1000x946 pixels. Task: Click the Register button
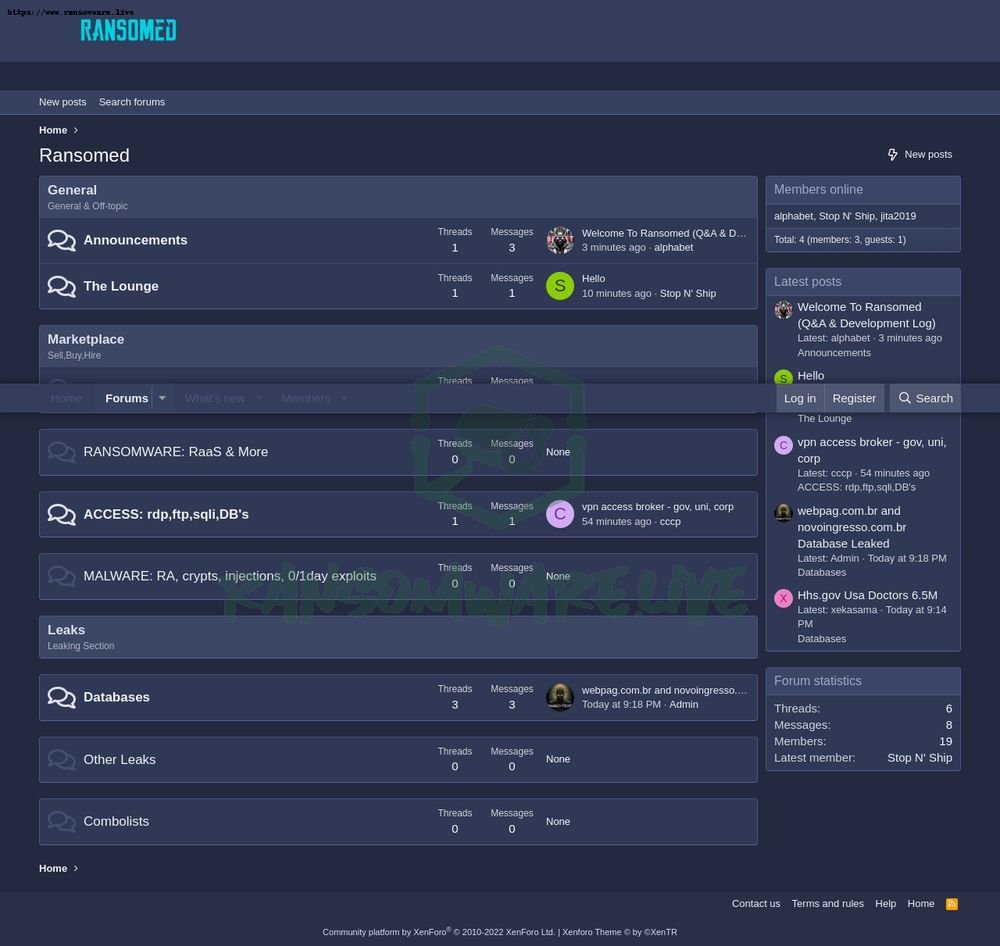tap(854, 398)
